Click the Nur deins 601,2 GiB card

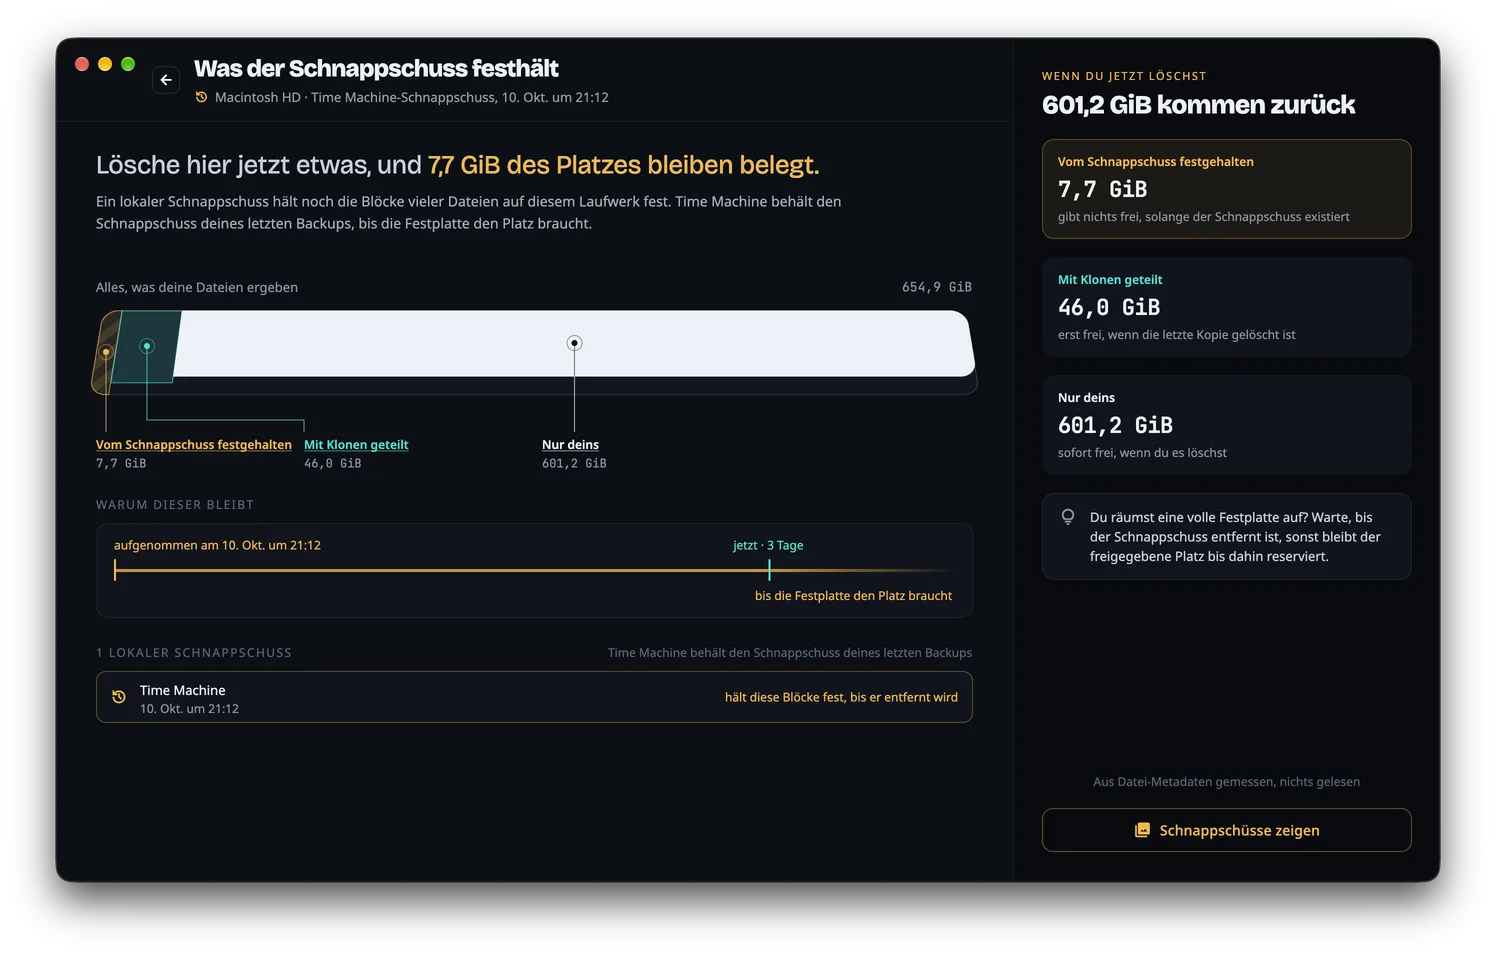1226,425
